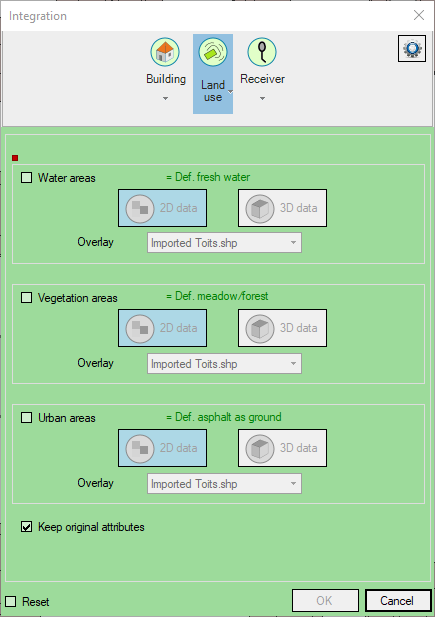Screen dimensions: 435x617
Task: Expand the arrow below Building
Action: (x=166, y=98)
